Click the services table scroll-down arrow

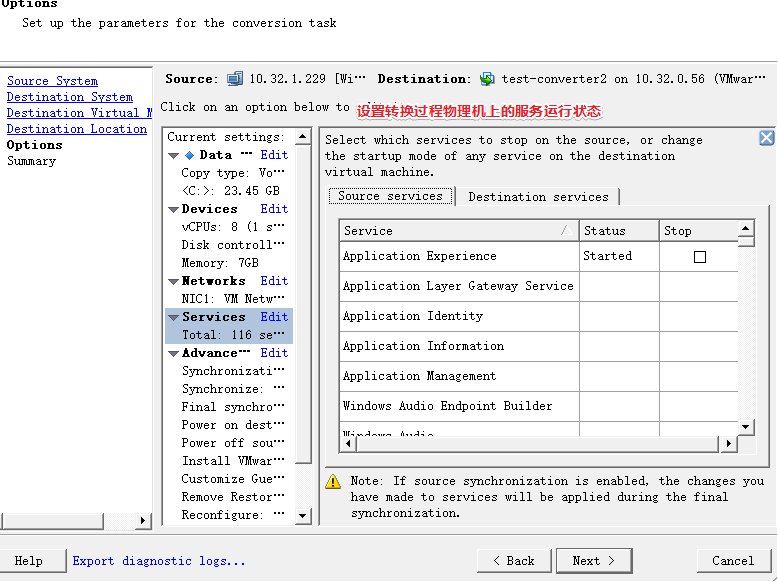point(746,427)
